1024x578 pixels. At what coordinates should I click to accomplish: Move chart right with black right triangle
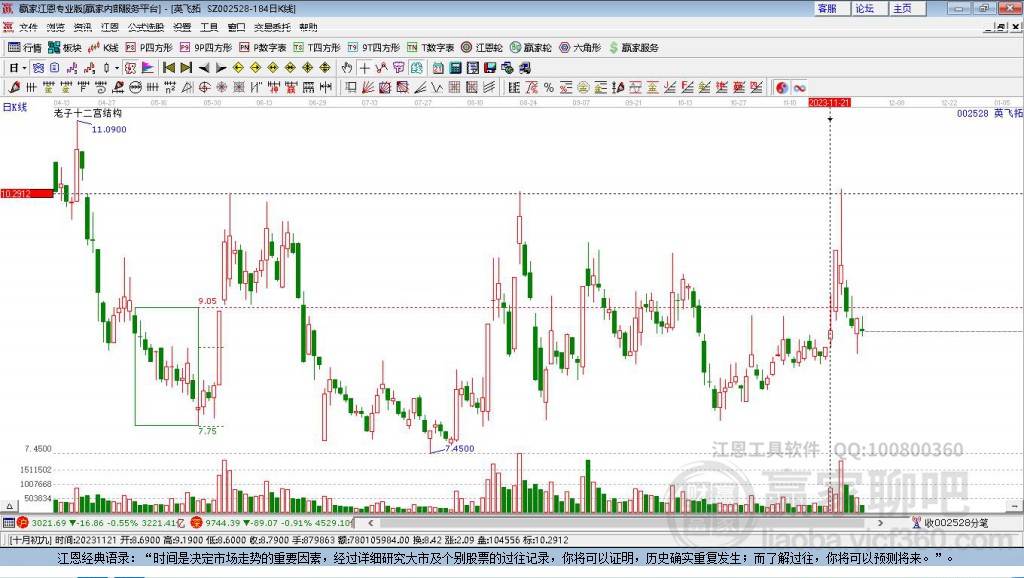[x=221, y=68]
